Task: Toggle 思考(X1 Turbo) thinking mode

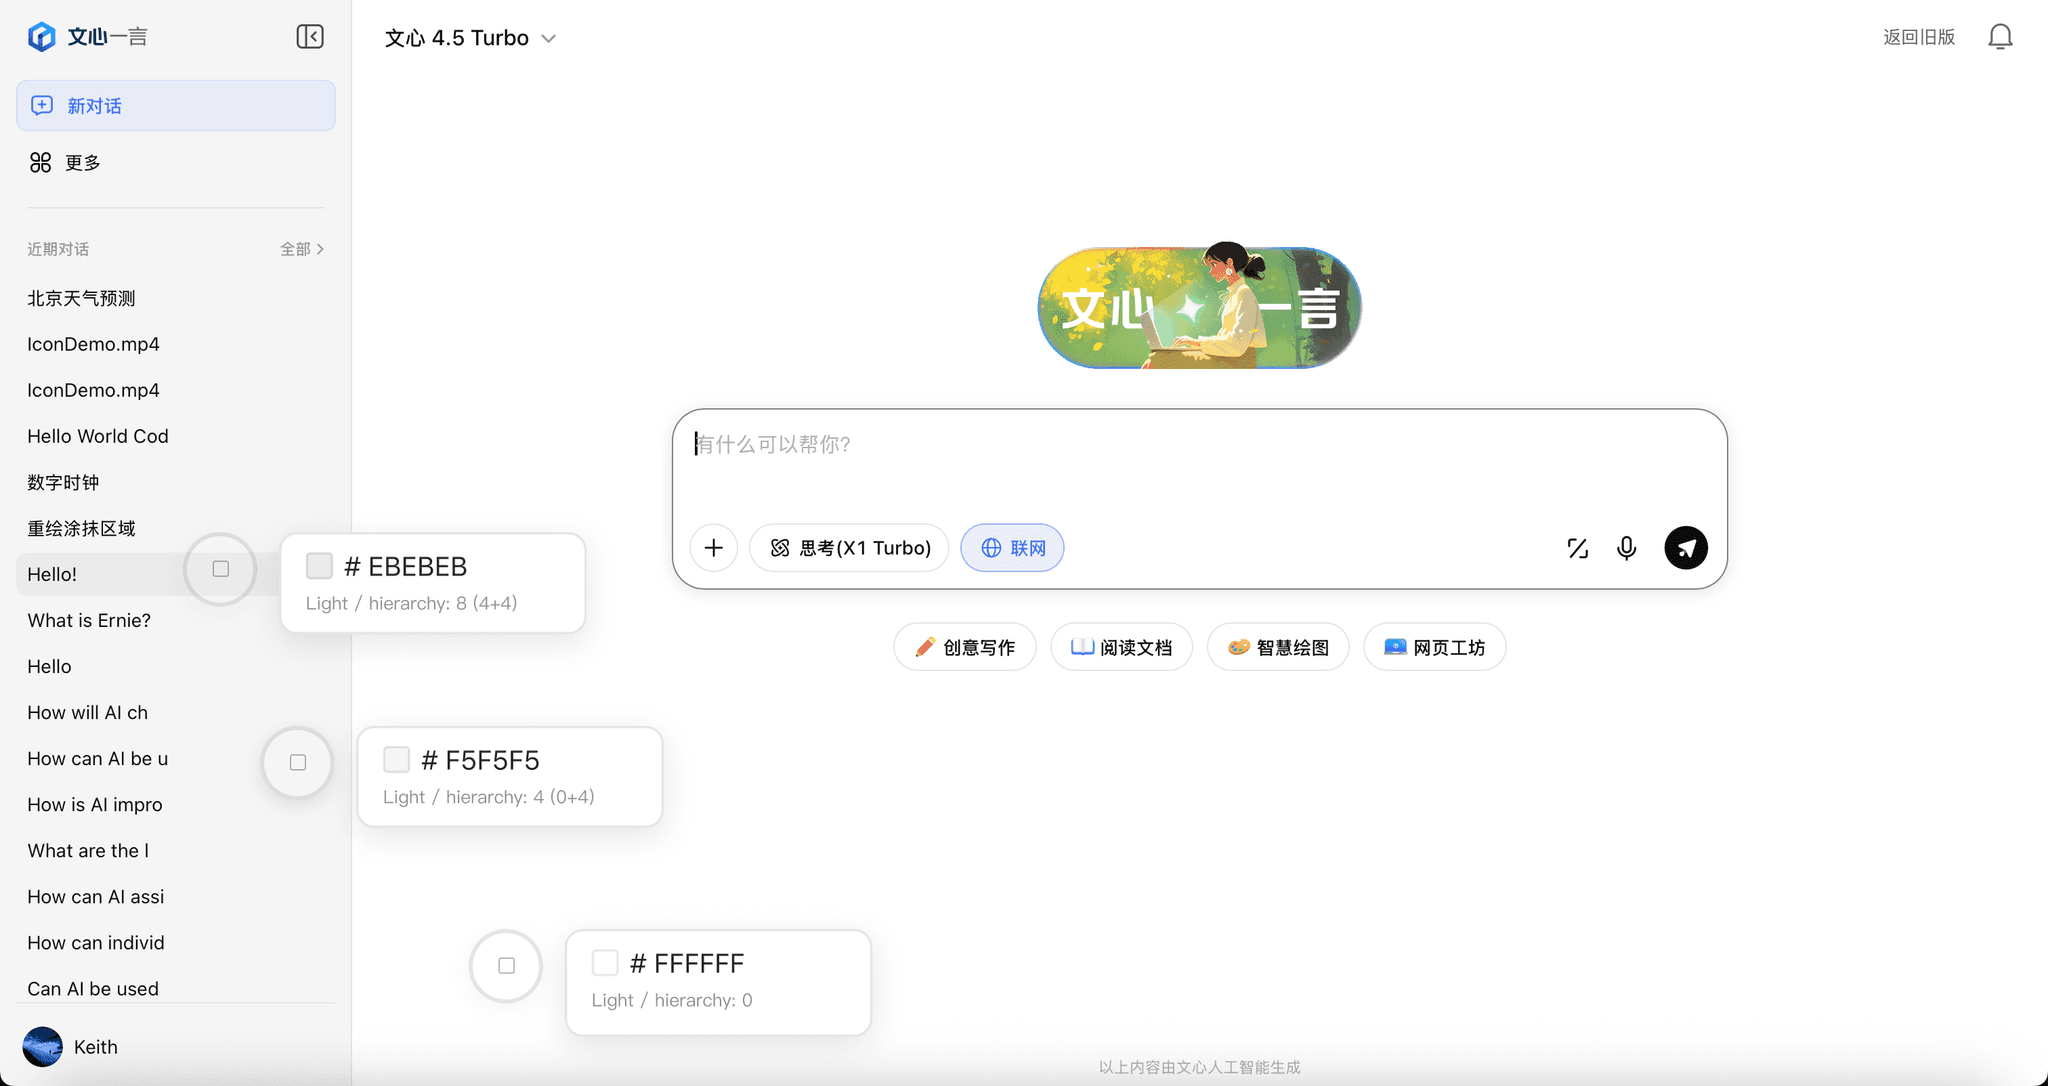Action: tap(849, 548)
